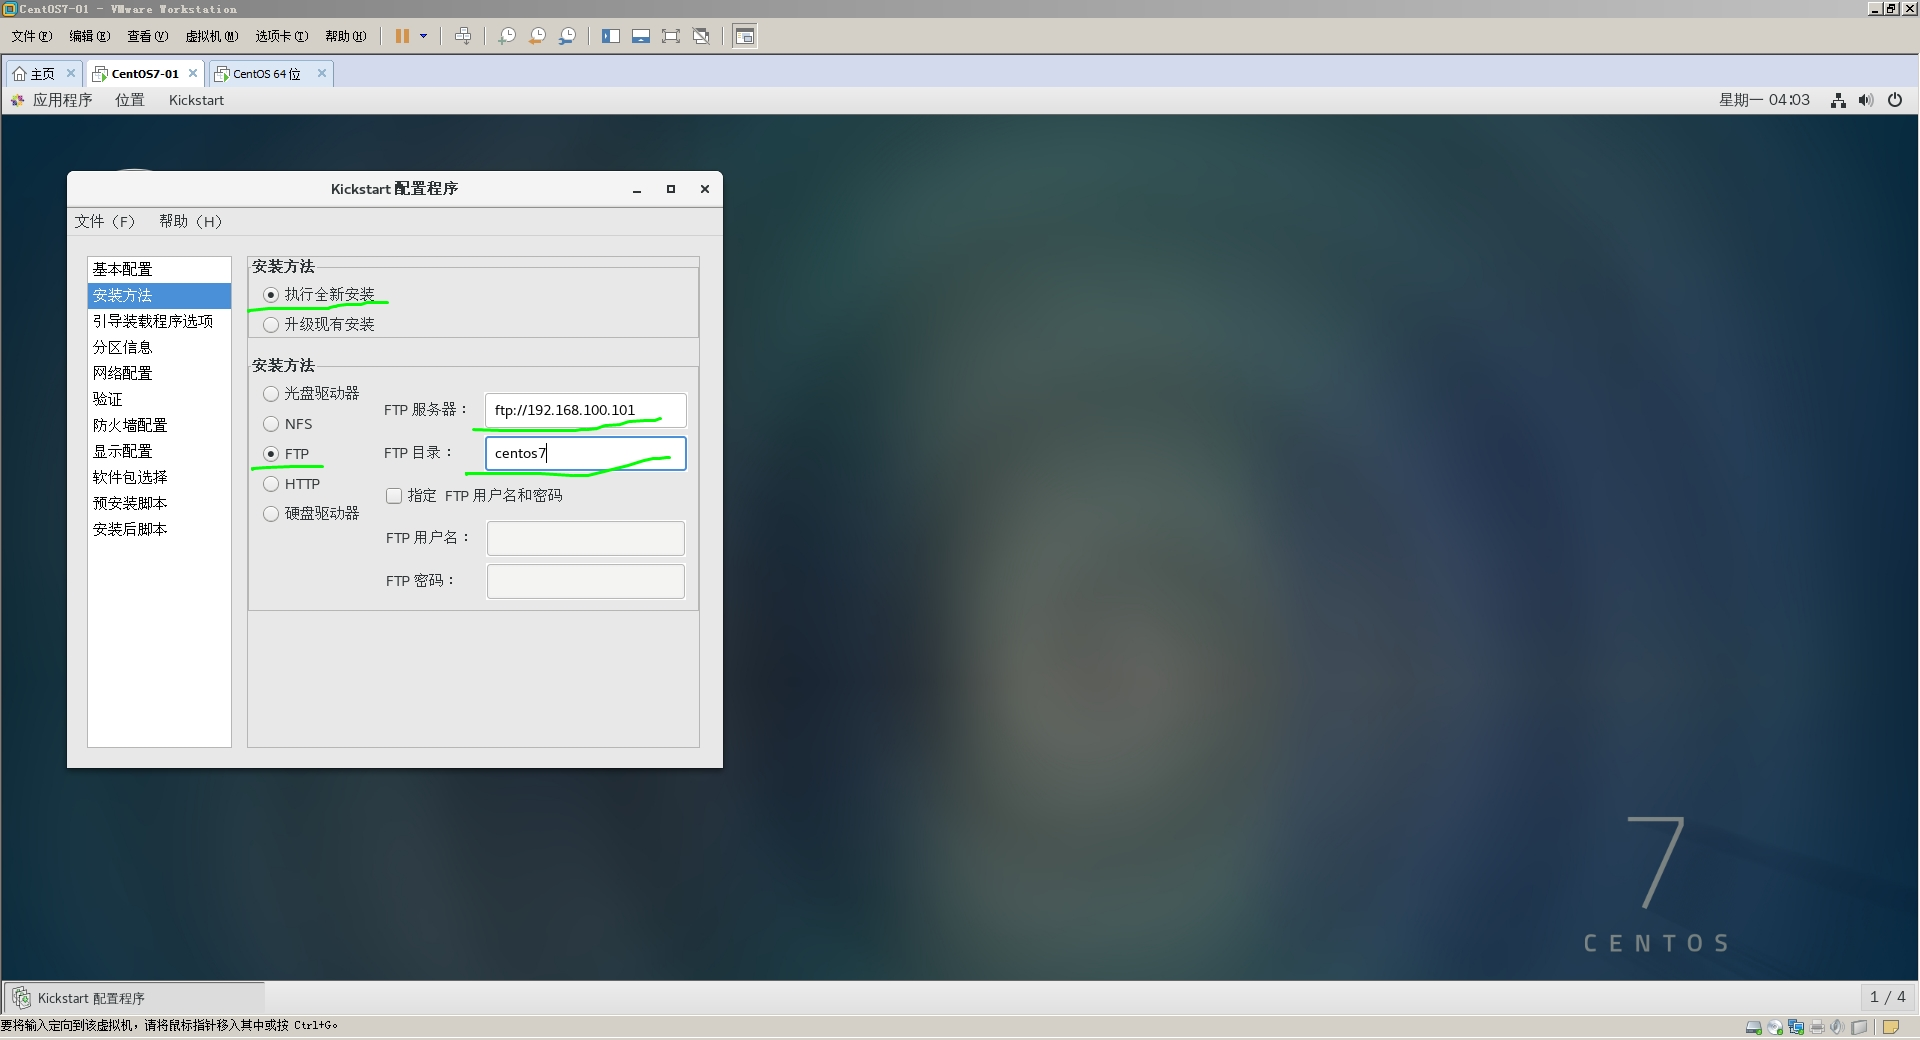Pause the virtual machine with the pause icon
The height and width of the screenshot is (1040, 1920).
click(402, 36)
